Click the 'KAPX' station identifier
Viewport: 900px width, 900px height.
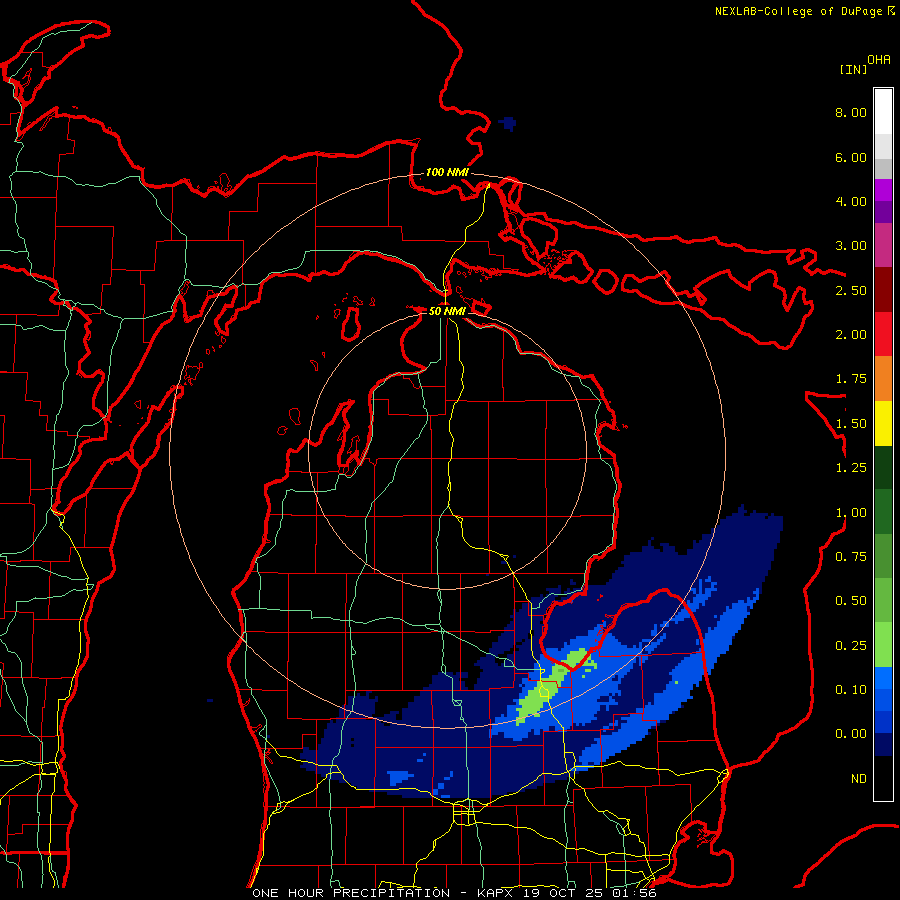pyautogui.click(x=497, y=893)
